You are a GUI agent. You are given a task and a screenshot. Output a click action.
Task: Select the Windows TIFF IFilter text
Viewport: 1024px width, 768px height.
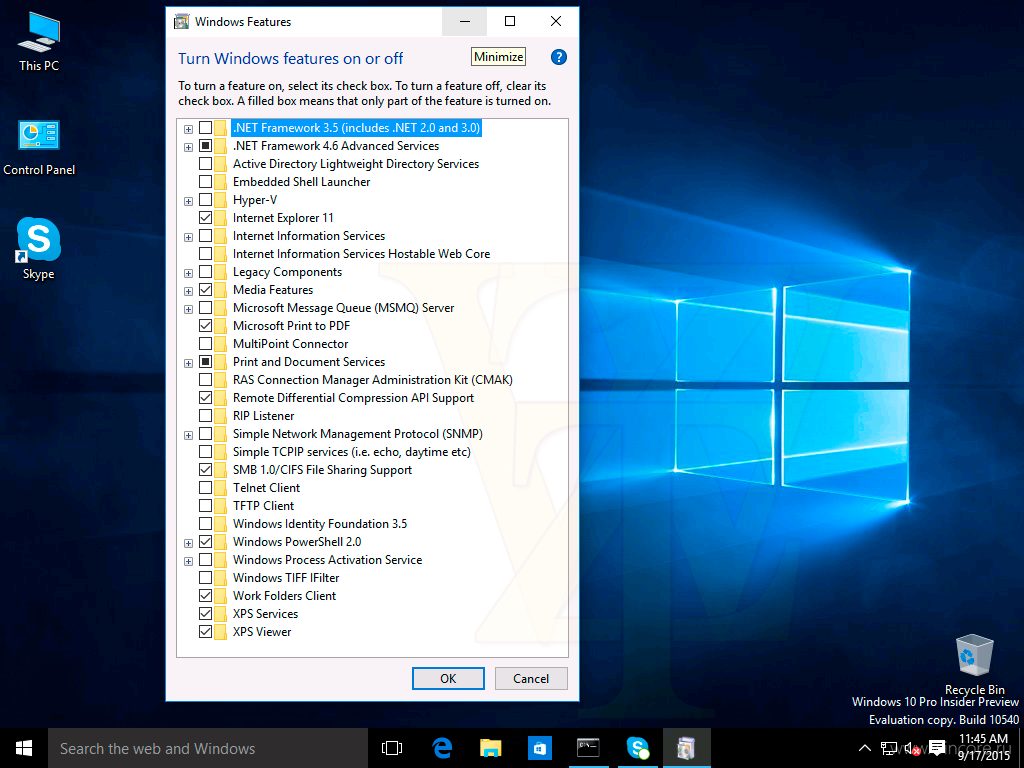[x=286, y=578]
